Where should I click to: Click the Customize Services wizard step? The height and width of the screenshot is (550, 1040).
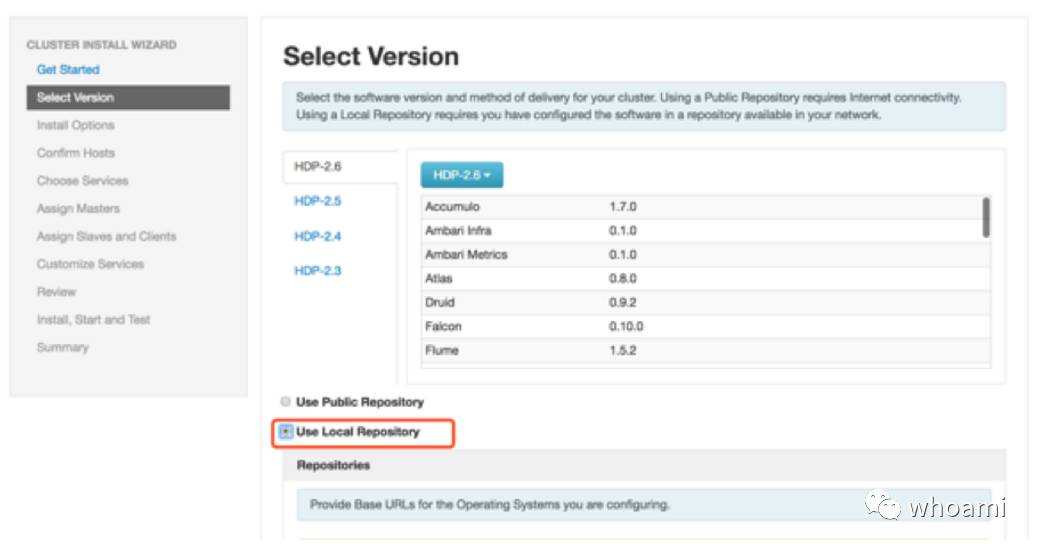coord(90,264)
